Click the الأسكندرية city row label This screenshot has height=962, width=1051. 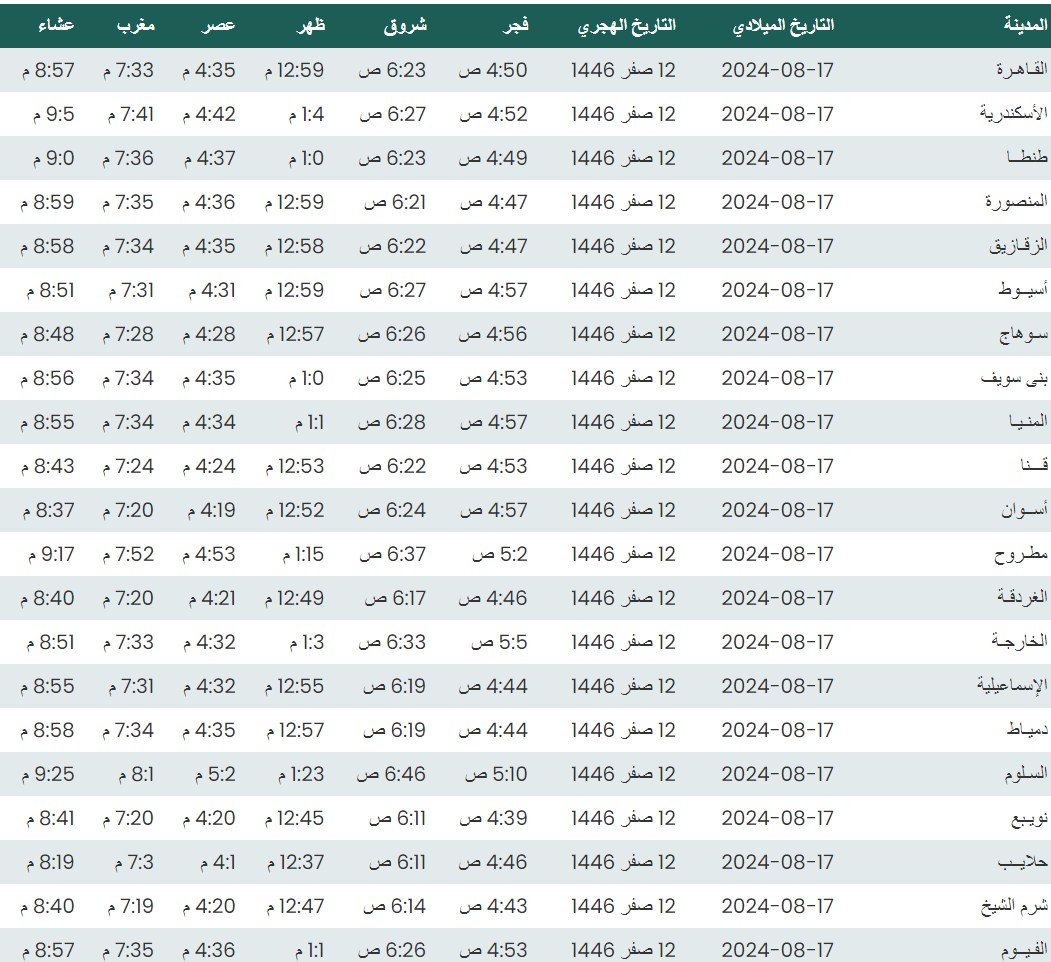point(1013,114)
